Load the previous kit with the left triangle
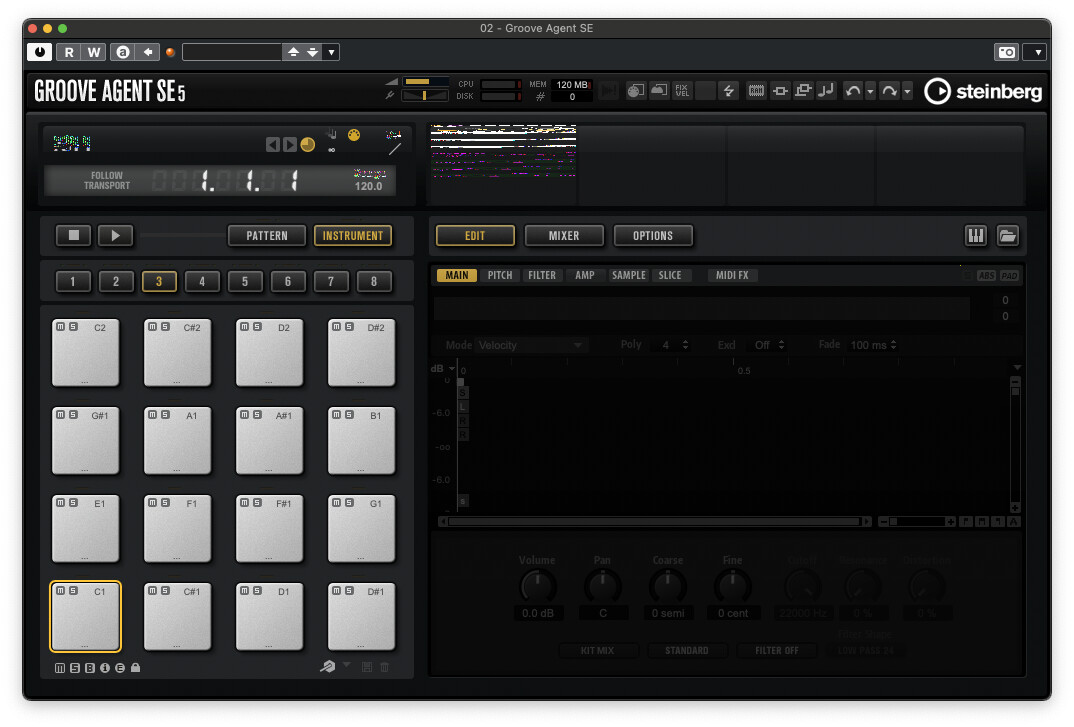The height and width of the screenshot is (727, 1074). coord(273,145)
